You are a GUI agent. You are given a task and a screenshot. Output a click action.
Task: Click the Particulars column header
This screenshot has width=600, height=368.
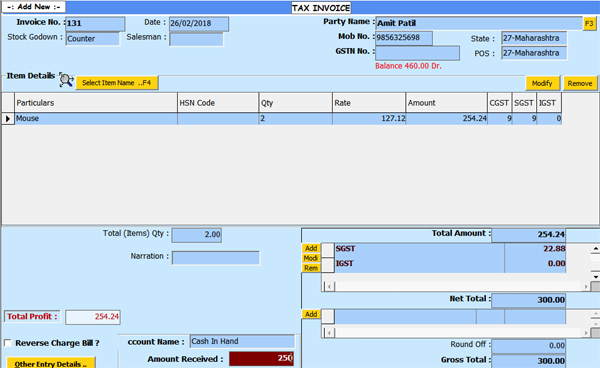(96, 103)
